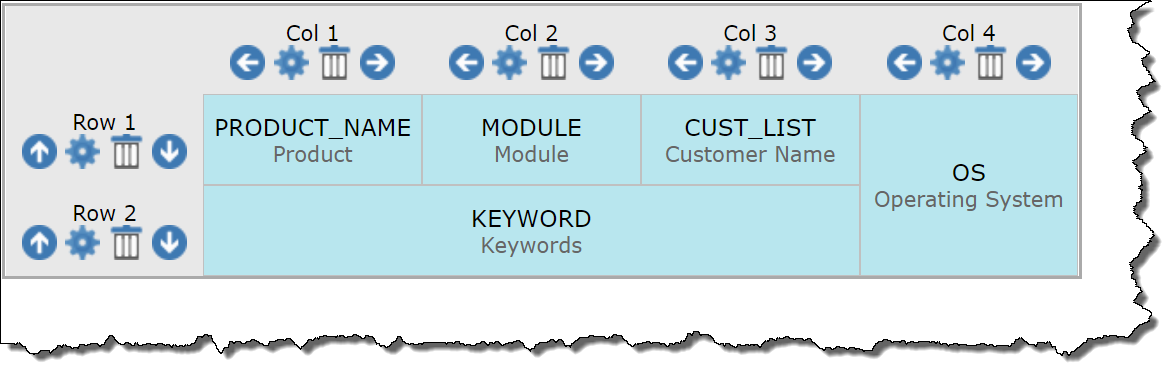
Task: Move Col 4 left arrow
Action: point(904,63)
